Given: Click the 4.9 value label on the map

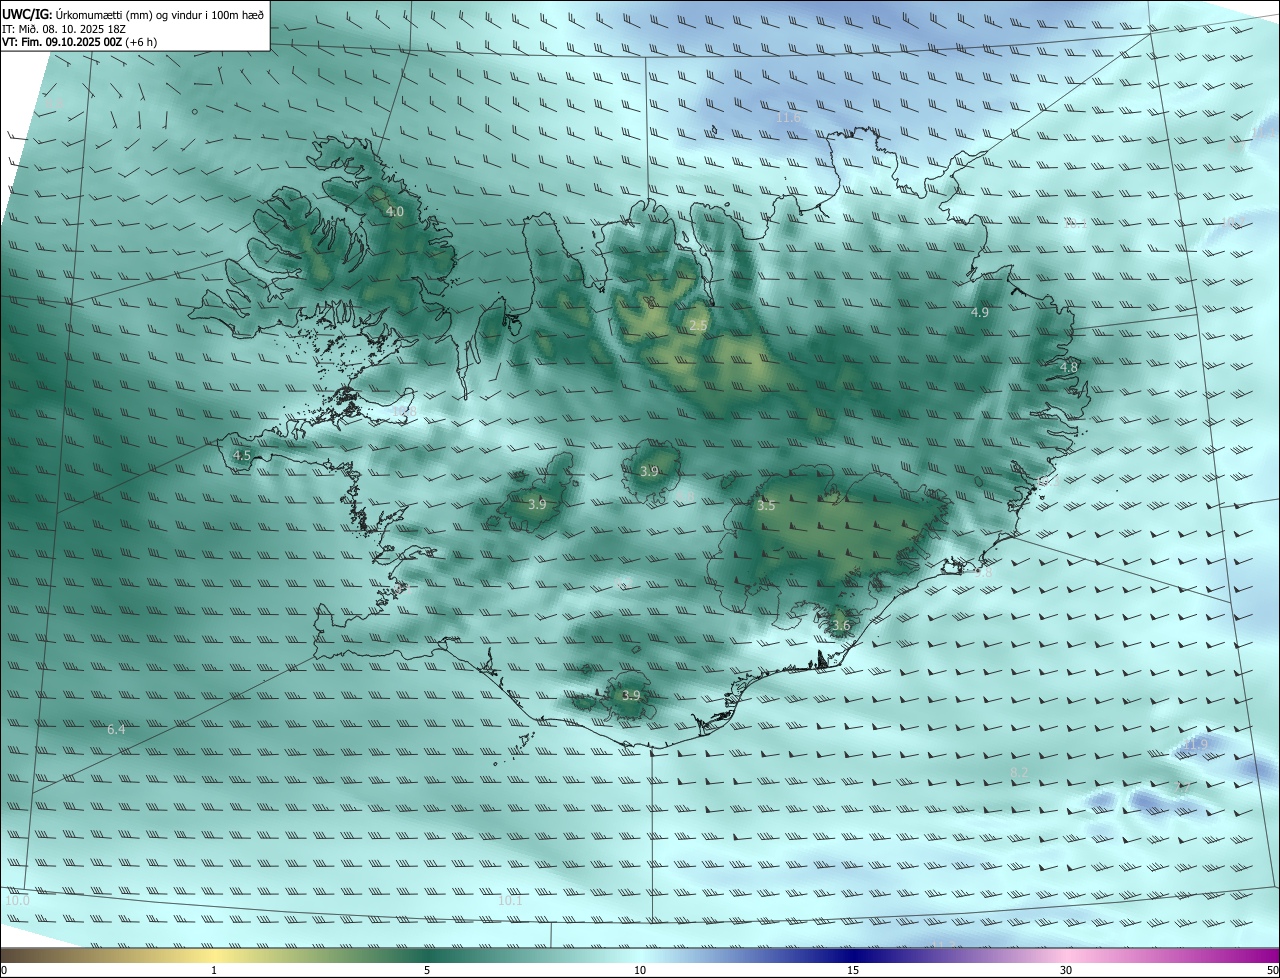Looking at the screenshot, I should coord(980,313).
